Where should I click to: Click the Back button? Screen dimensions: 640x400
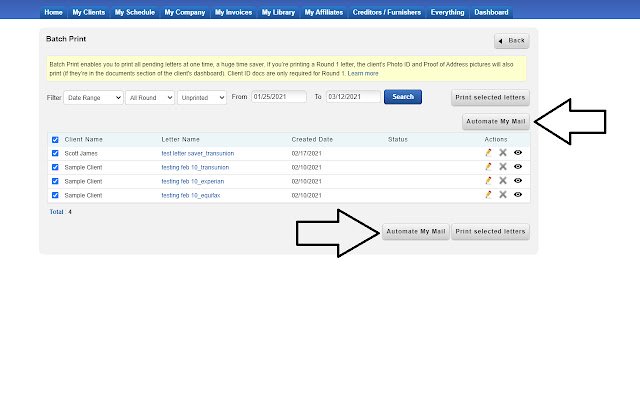pyautogui.click(x=512, y=41)
